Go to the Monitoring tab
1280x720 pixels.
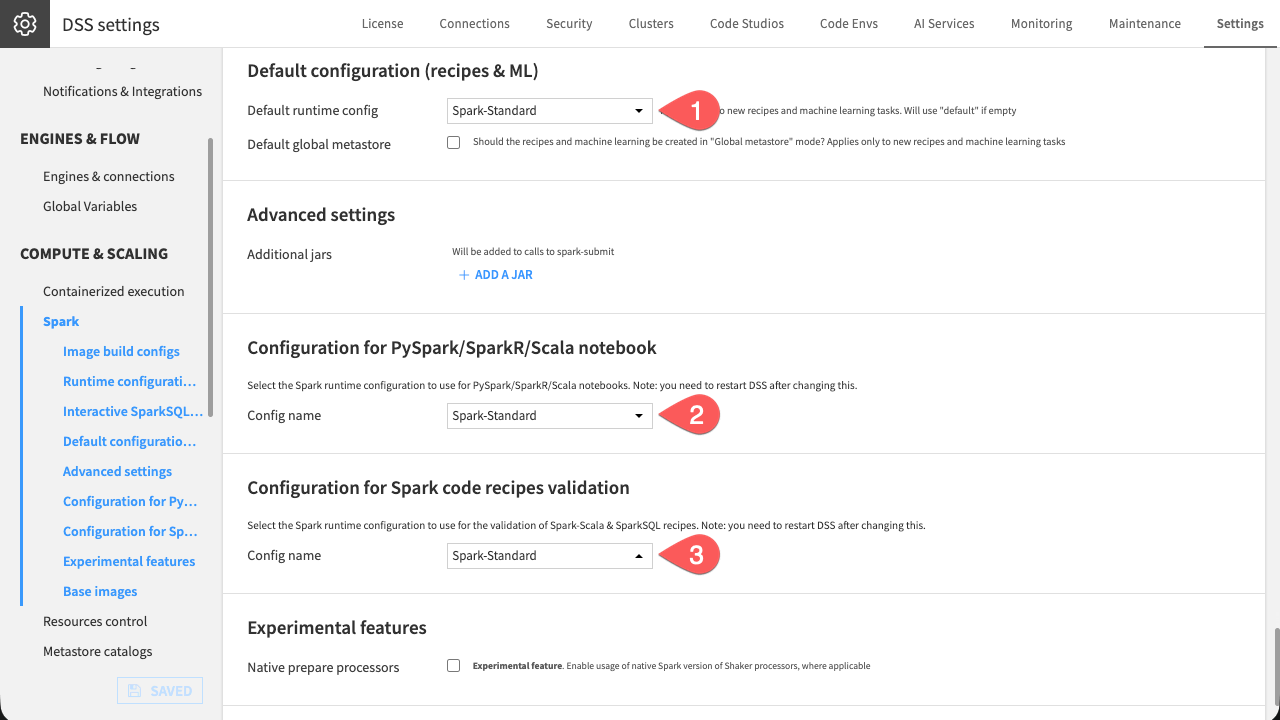click(1041, 24)
